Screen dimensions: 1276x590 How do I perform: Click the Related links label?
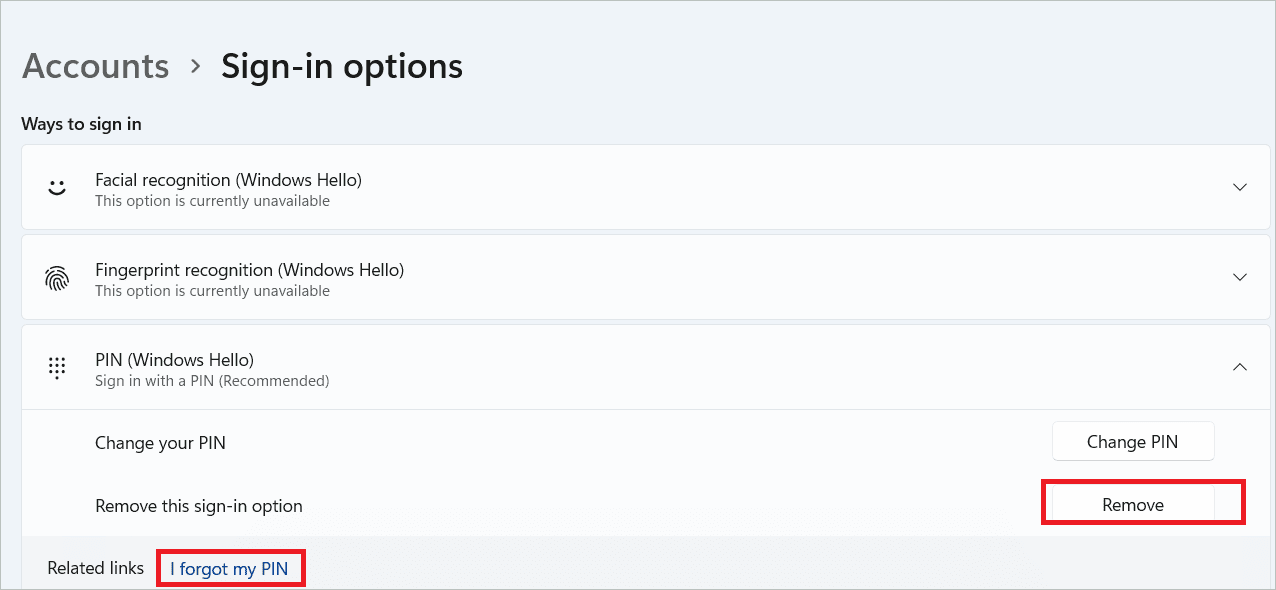point(96,568)
